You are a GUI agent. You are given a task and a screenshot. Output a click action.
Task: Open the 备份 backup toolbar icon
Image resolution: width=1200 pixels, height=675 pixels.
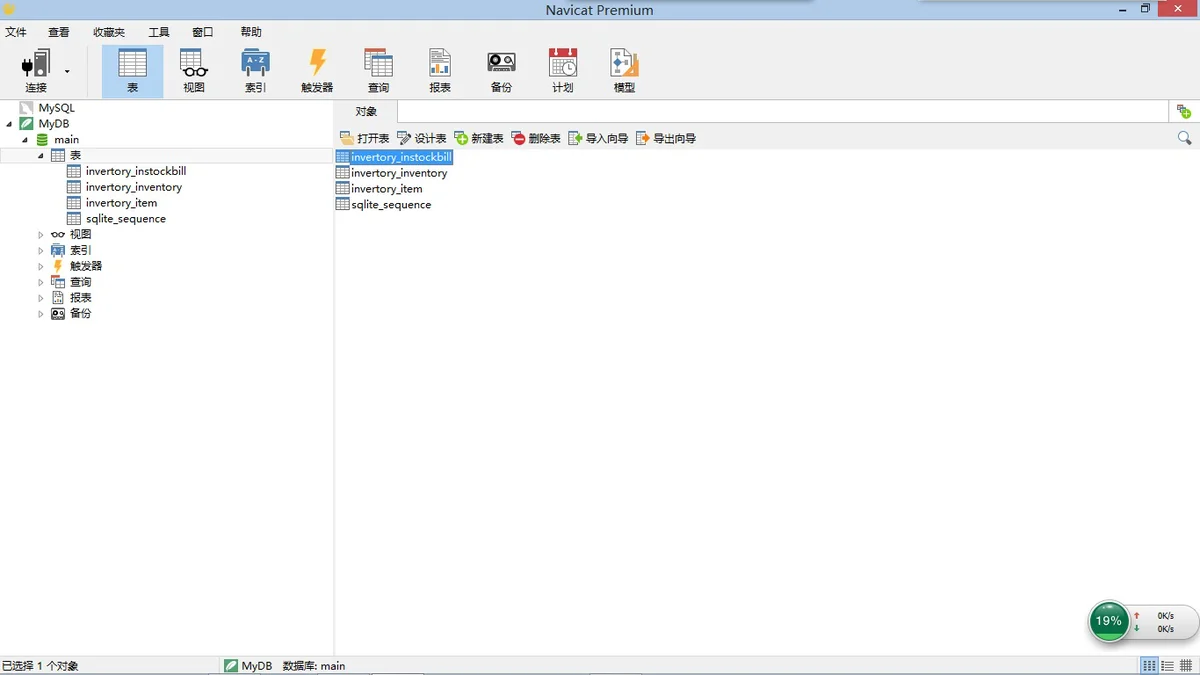[501, 71]
